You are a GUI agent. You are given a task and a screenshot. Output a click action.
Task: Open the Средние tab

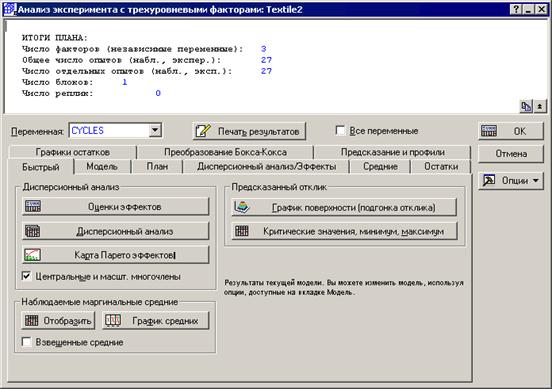pos(380,167)
